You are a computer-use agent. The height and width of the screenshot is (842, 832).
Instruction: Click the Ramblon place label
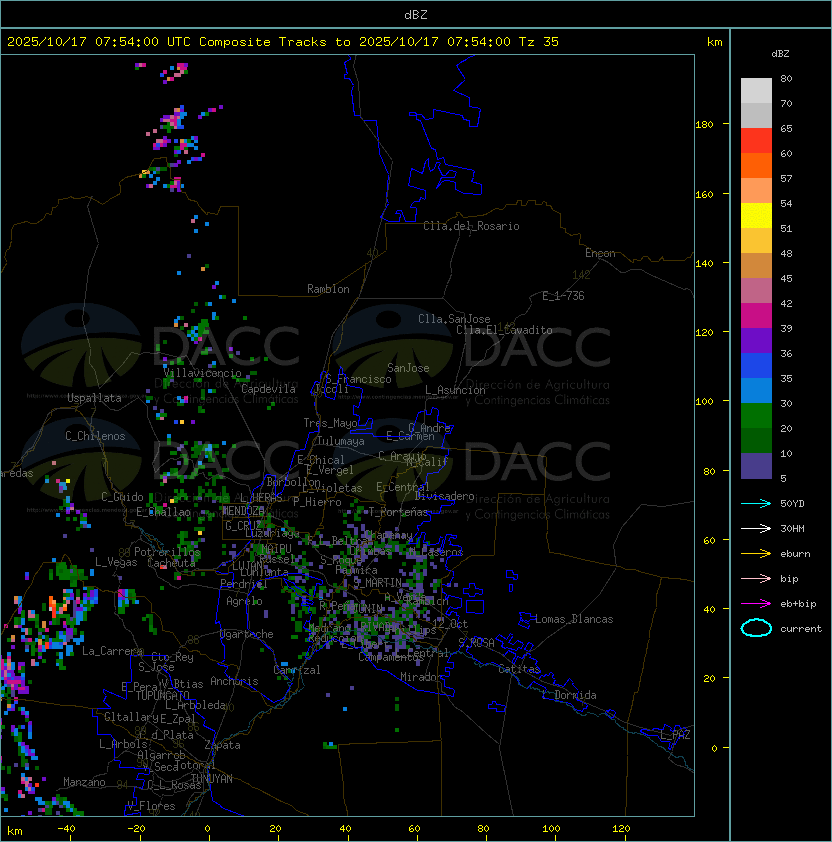point(328,289)
